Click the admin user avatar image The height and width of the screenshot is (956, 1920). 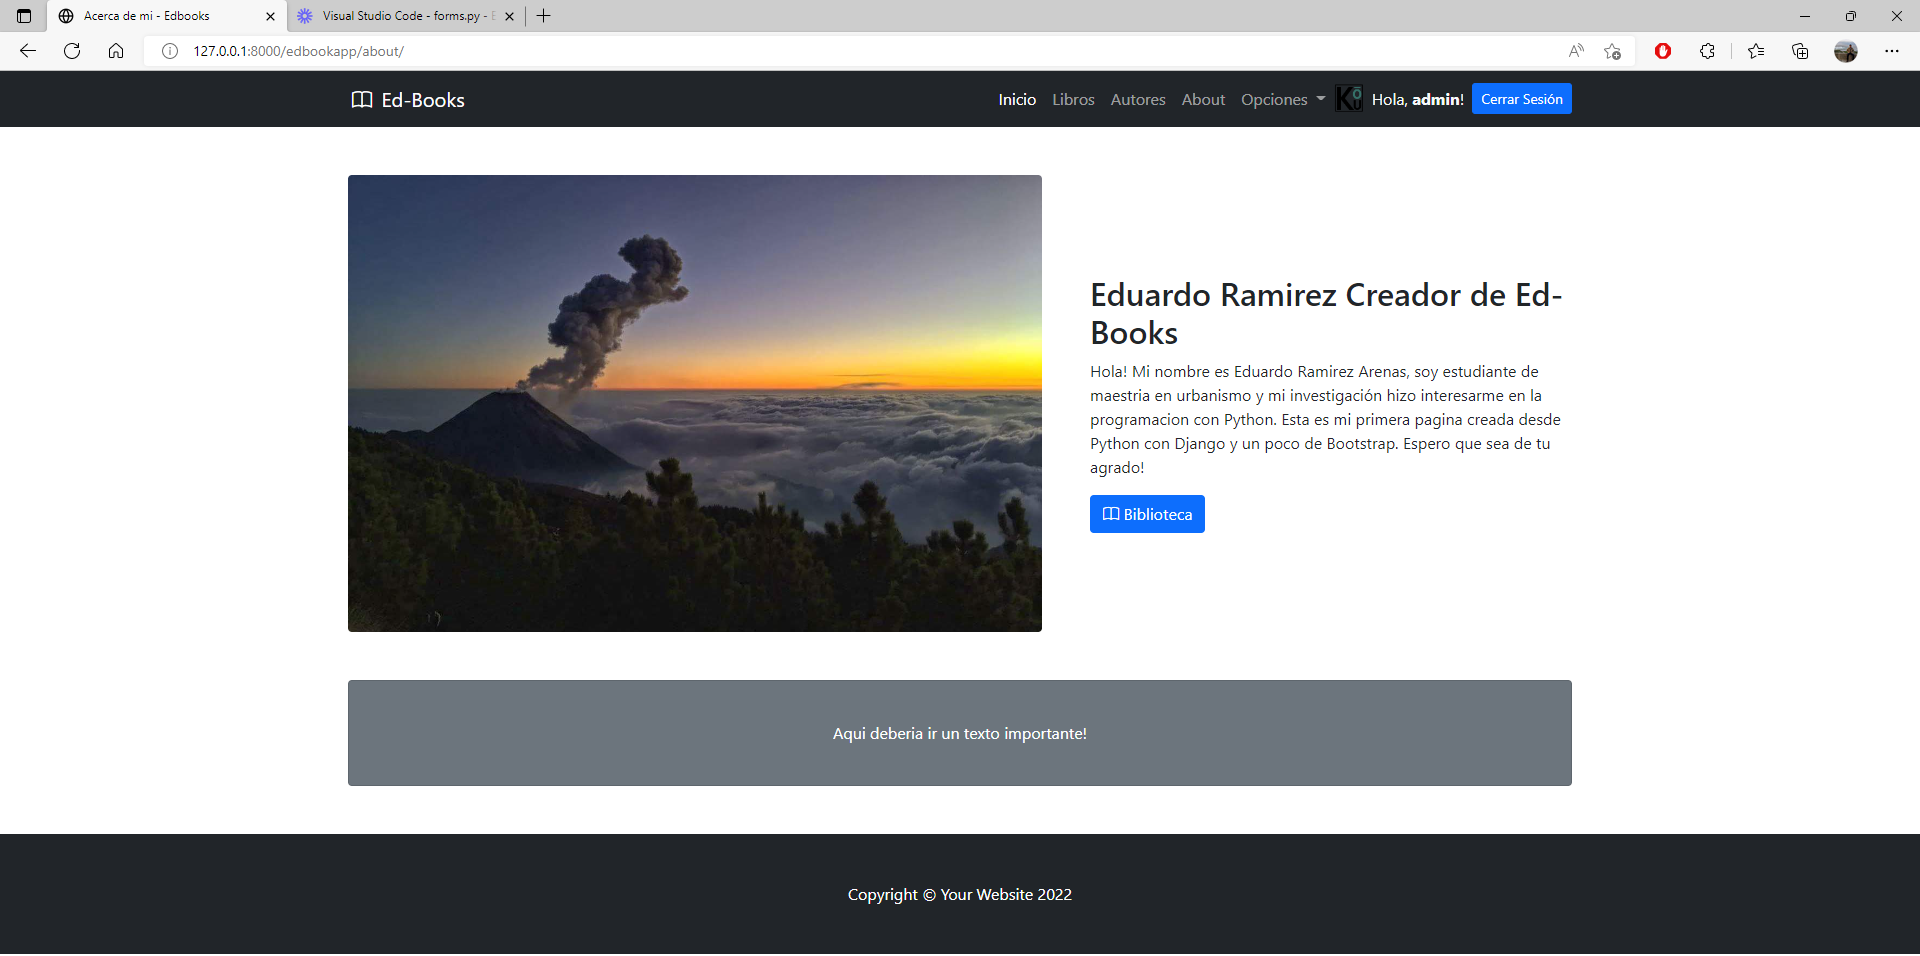click(1349, 98)
